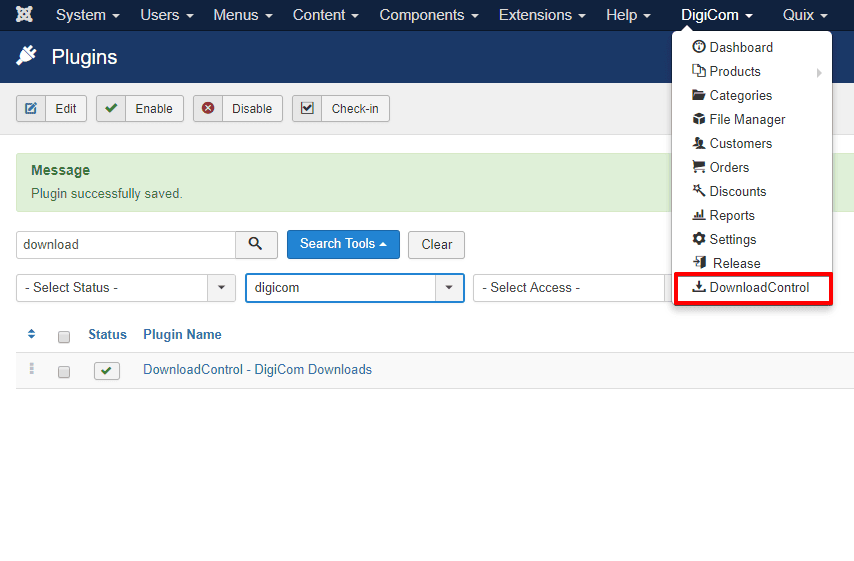
Task: Click the Enable button checkmark icon
Action: 111,109
